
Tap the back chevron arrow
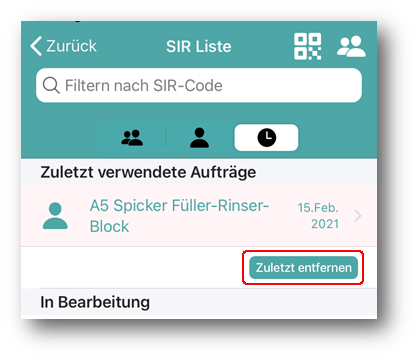tap(36, 46)
